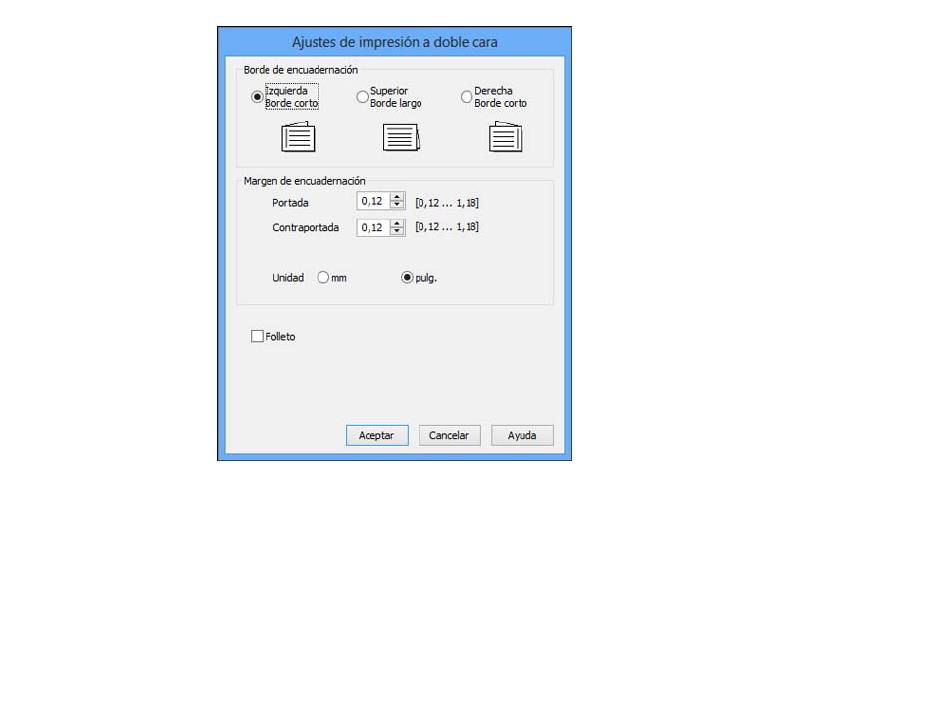The width and height of the screenshot is (950, 716).
Task: Click the Contraportada margin value field
Action: pyautogui.click(x=372, y=228)
